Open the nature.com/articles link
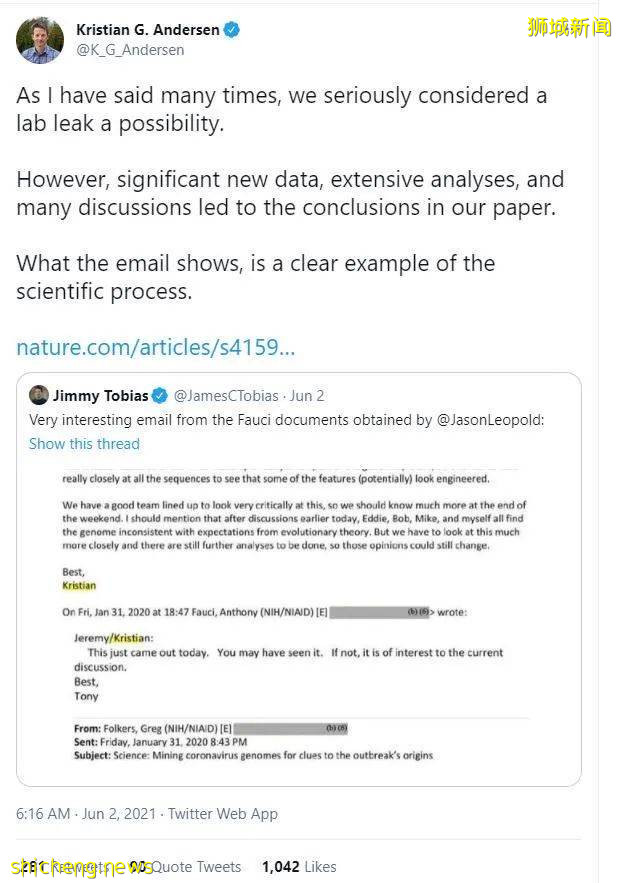This screenshot has width=625, height=883. [x=155, y=348]
